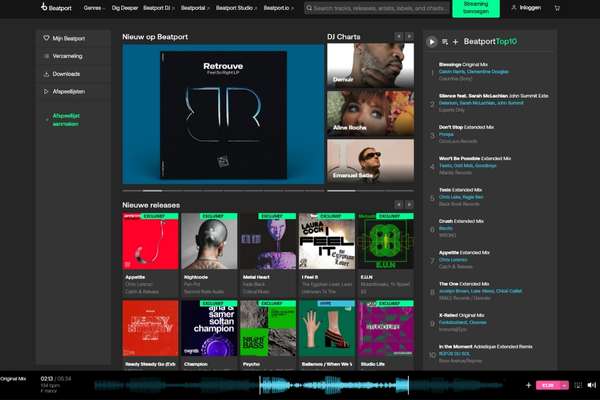Click Won't Be Possible track title
Viewport: 600px width, 400px height.
[x=475, y=159]
